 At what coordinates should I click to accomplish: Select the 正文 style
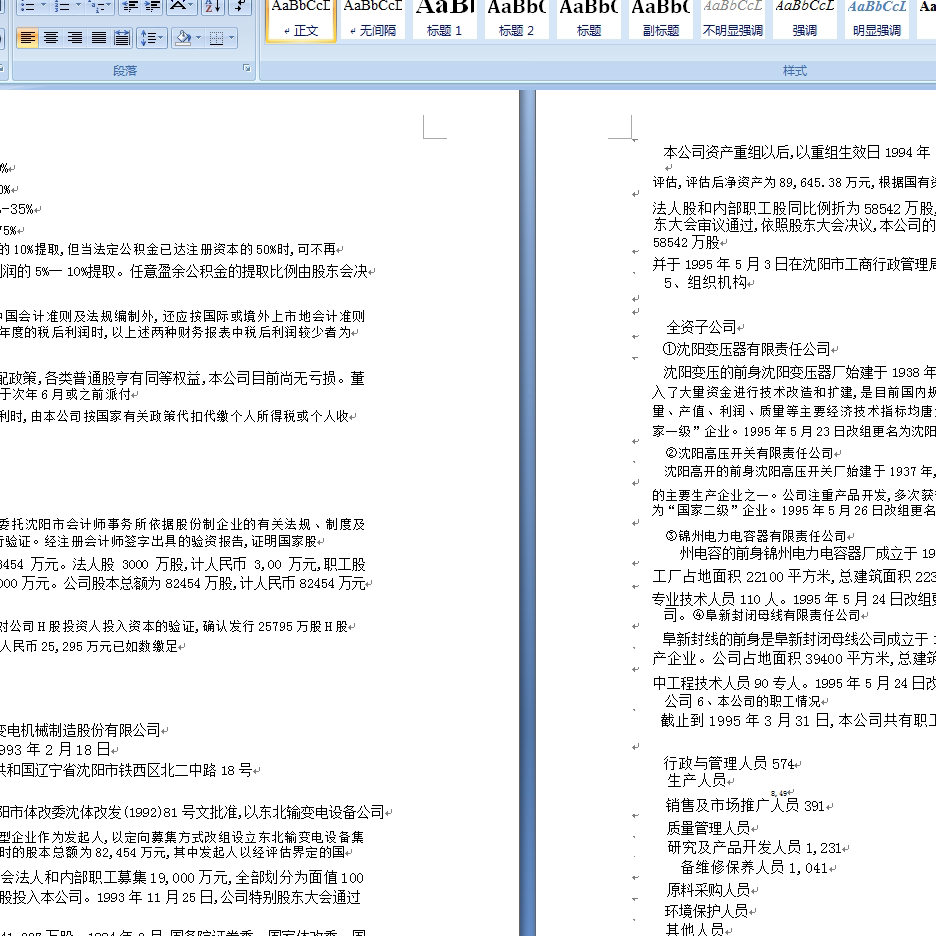click(301, 19)
